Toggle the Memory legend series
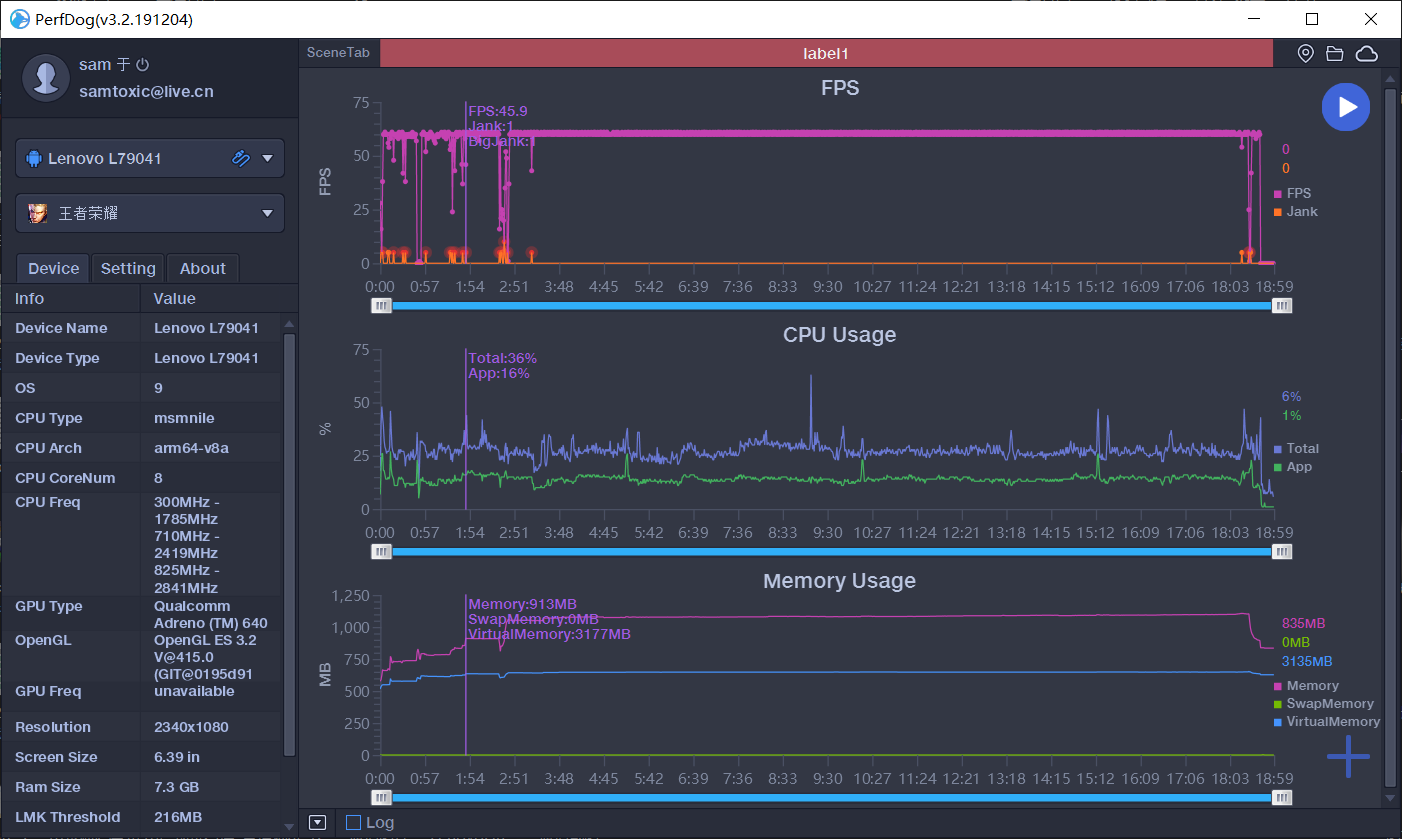This screenshot has height=839, width=1402. pos(1306,685)
